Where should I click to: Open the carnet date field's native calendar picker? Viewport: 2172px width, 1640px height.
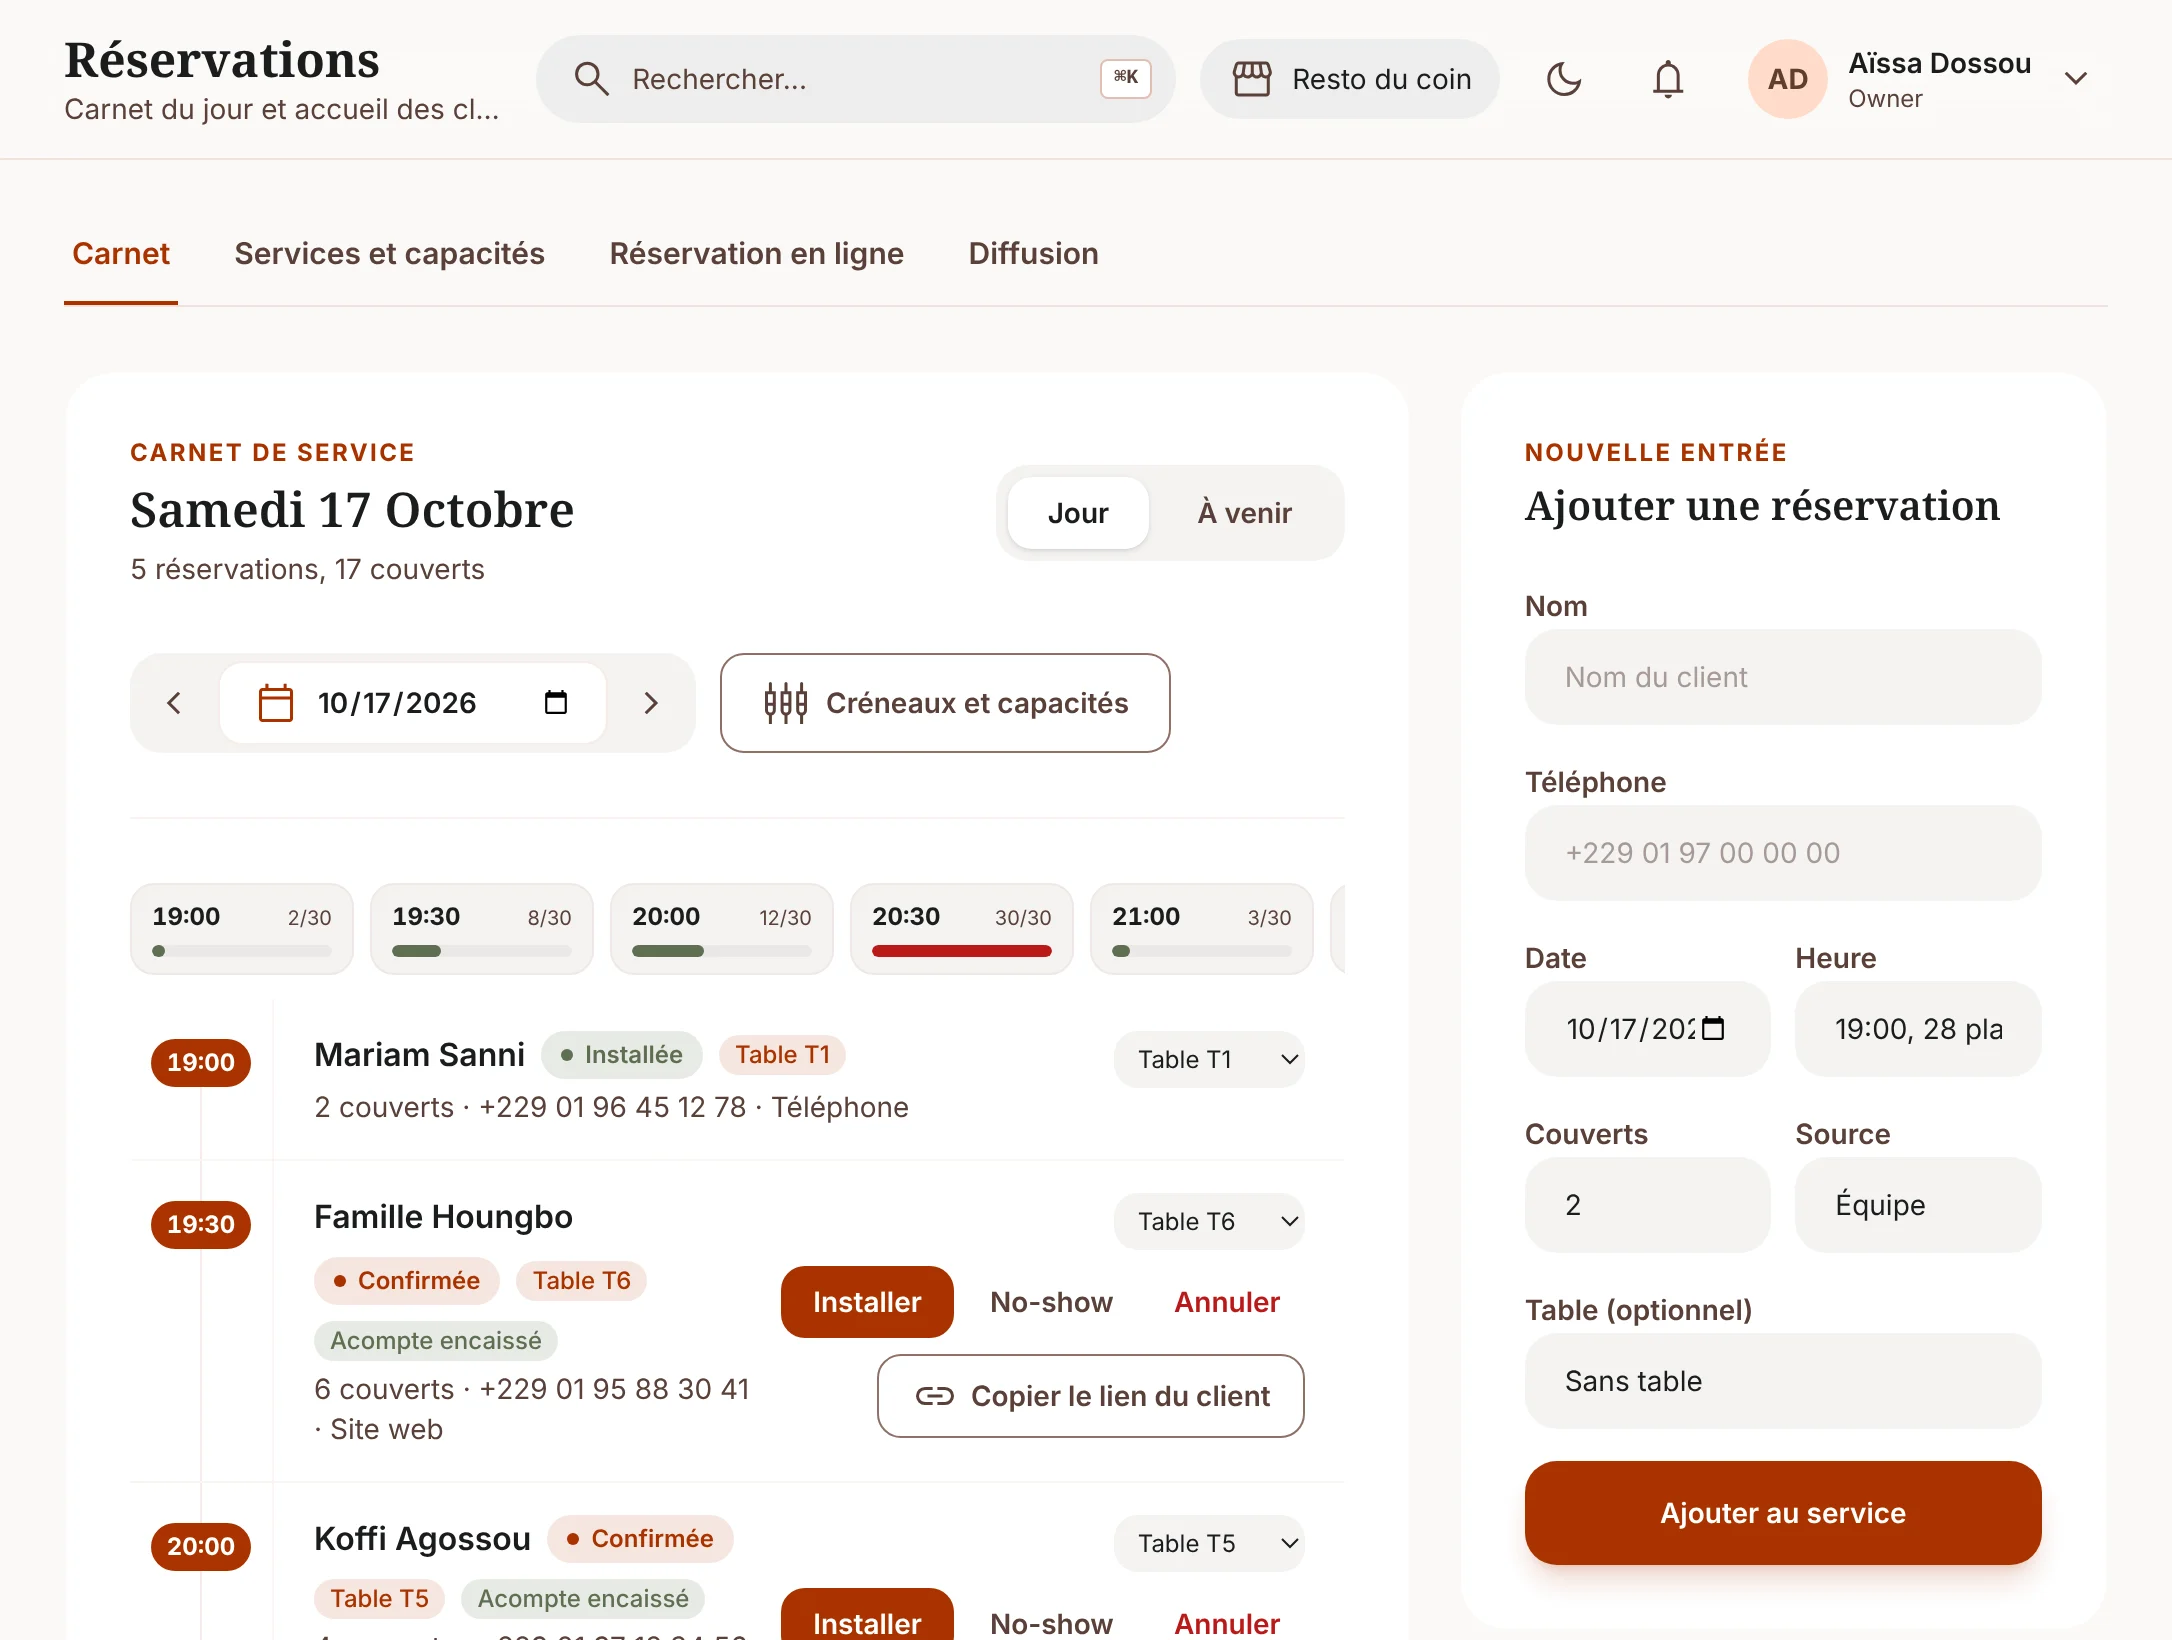pos(556,703)
